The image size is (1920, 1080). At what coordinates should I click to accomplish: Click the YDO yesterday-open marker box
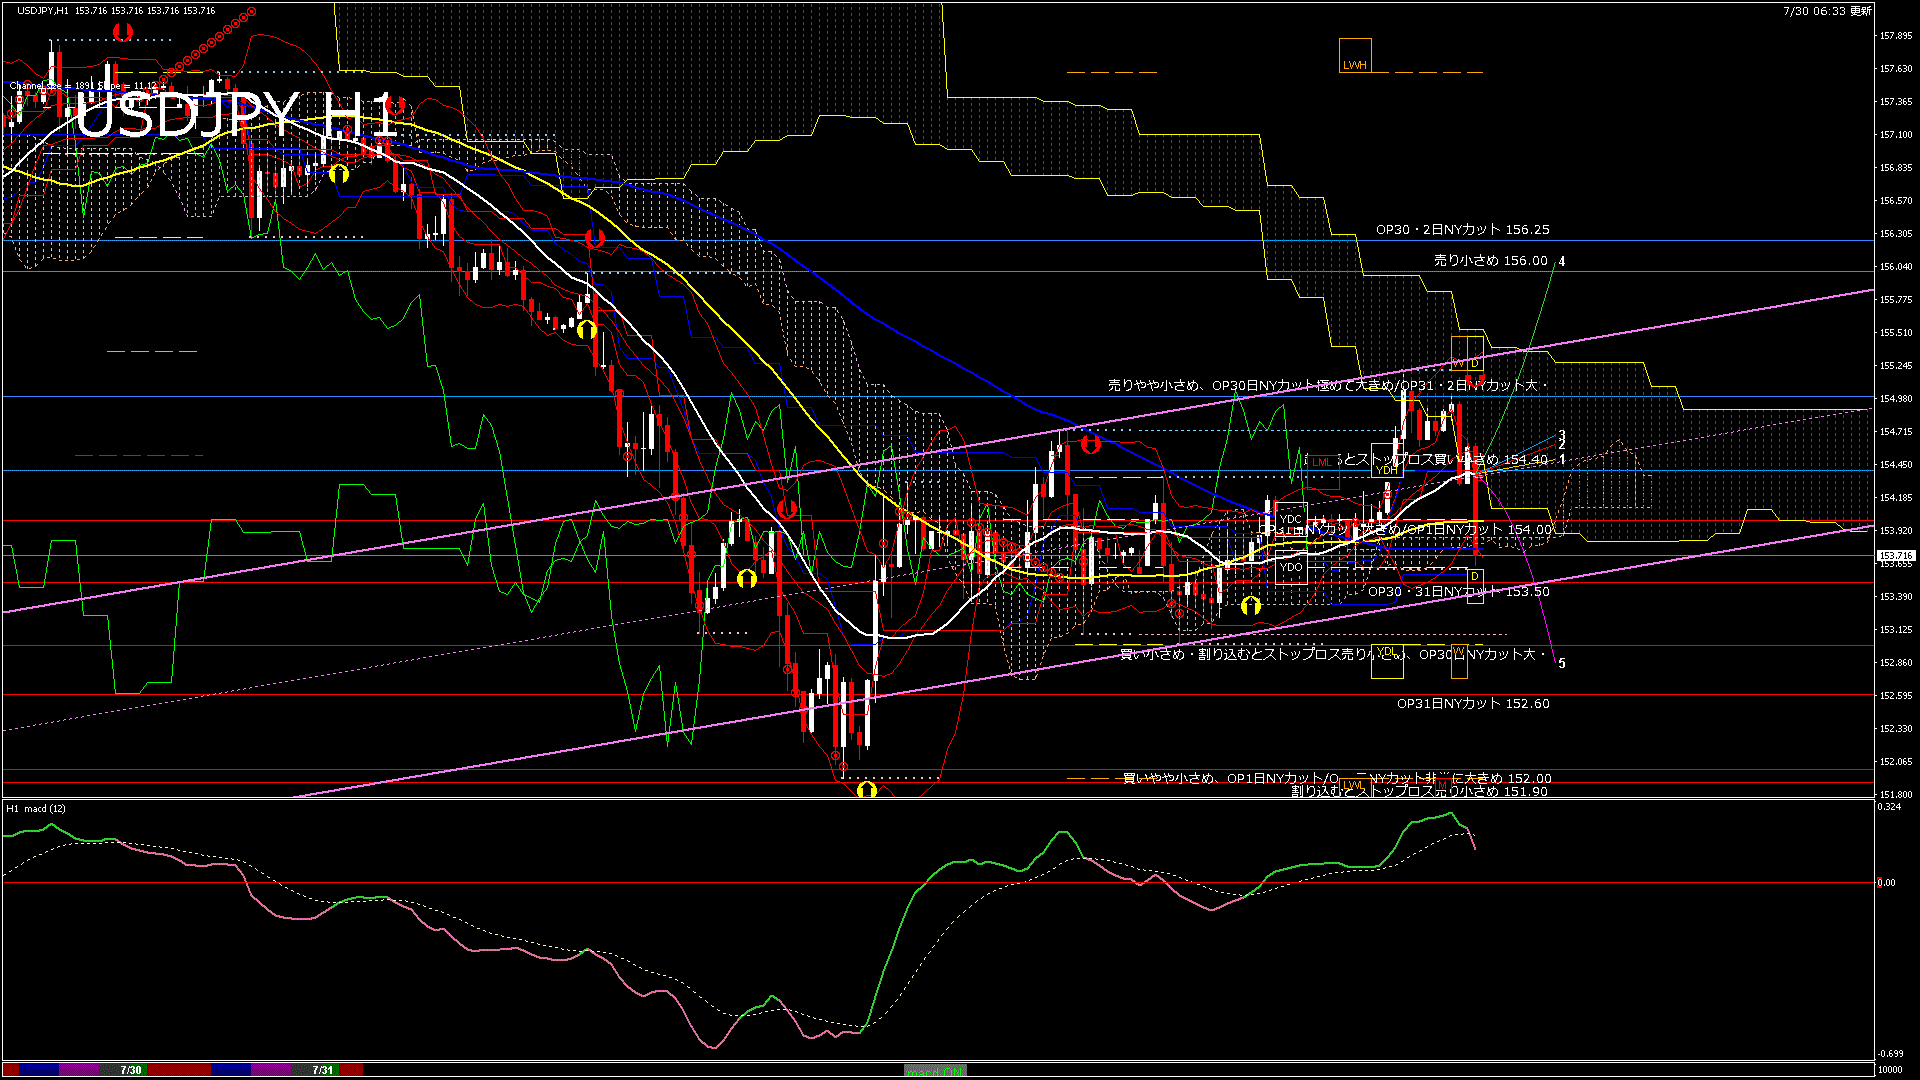click(1291, 567)
